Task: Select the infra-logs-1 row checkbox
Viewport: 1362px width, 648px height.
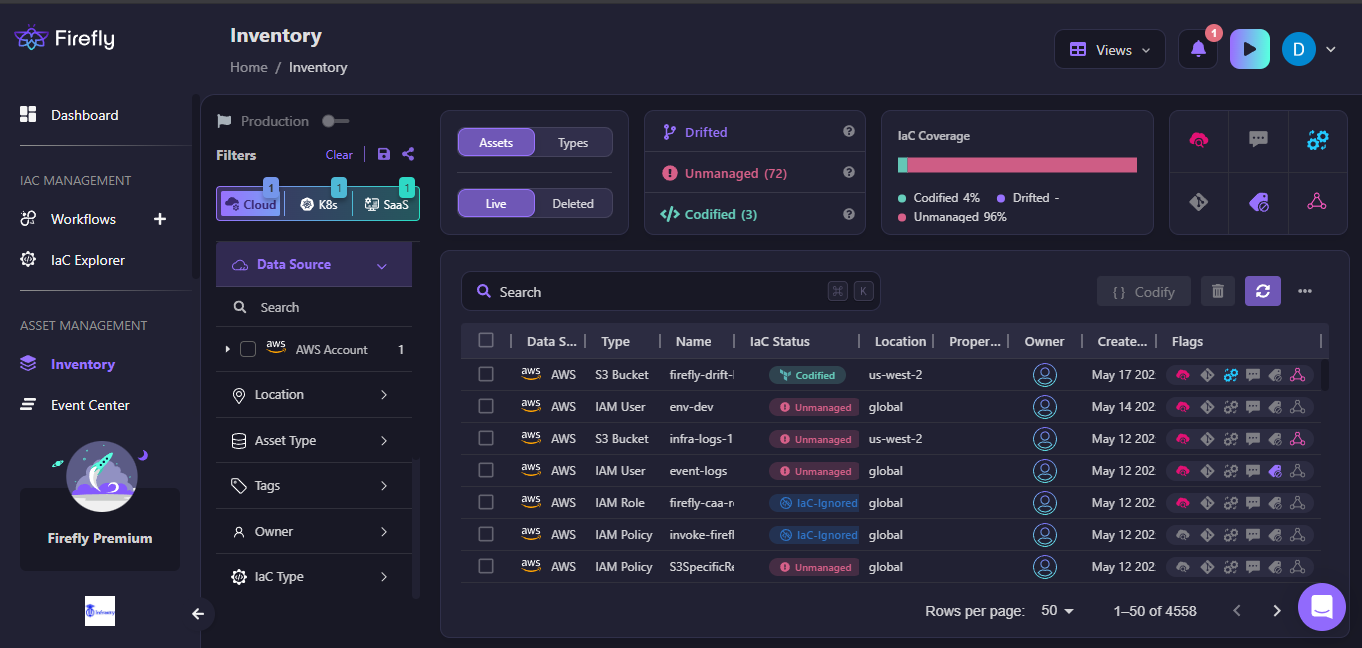Action: [x=486, y=438]
